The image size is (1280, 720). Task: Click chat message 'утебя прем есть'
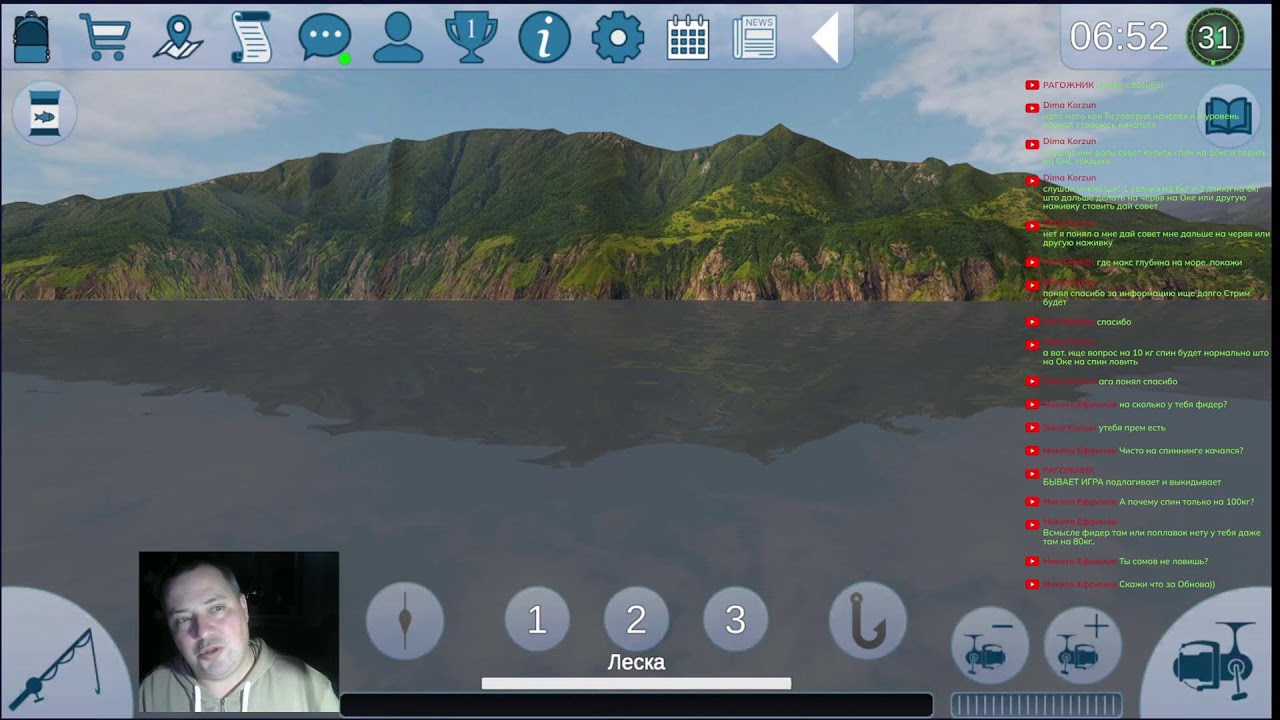pyautogui.click(x=1132, y=428)
